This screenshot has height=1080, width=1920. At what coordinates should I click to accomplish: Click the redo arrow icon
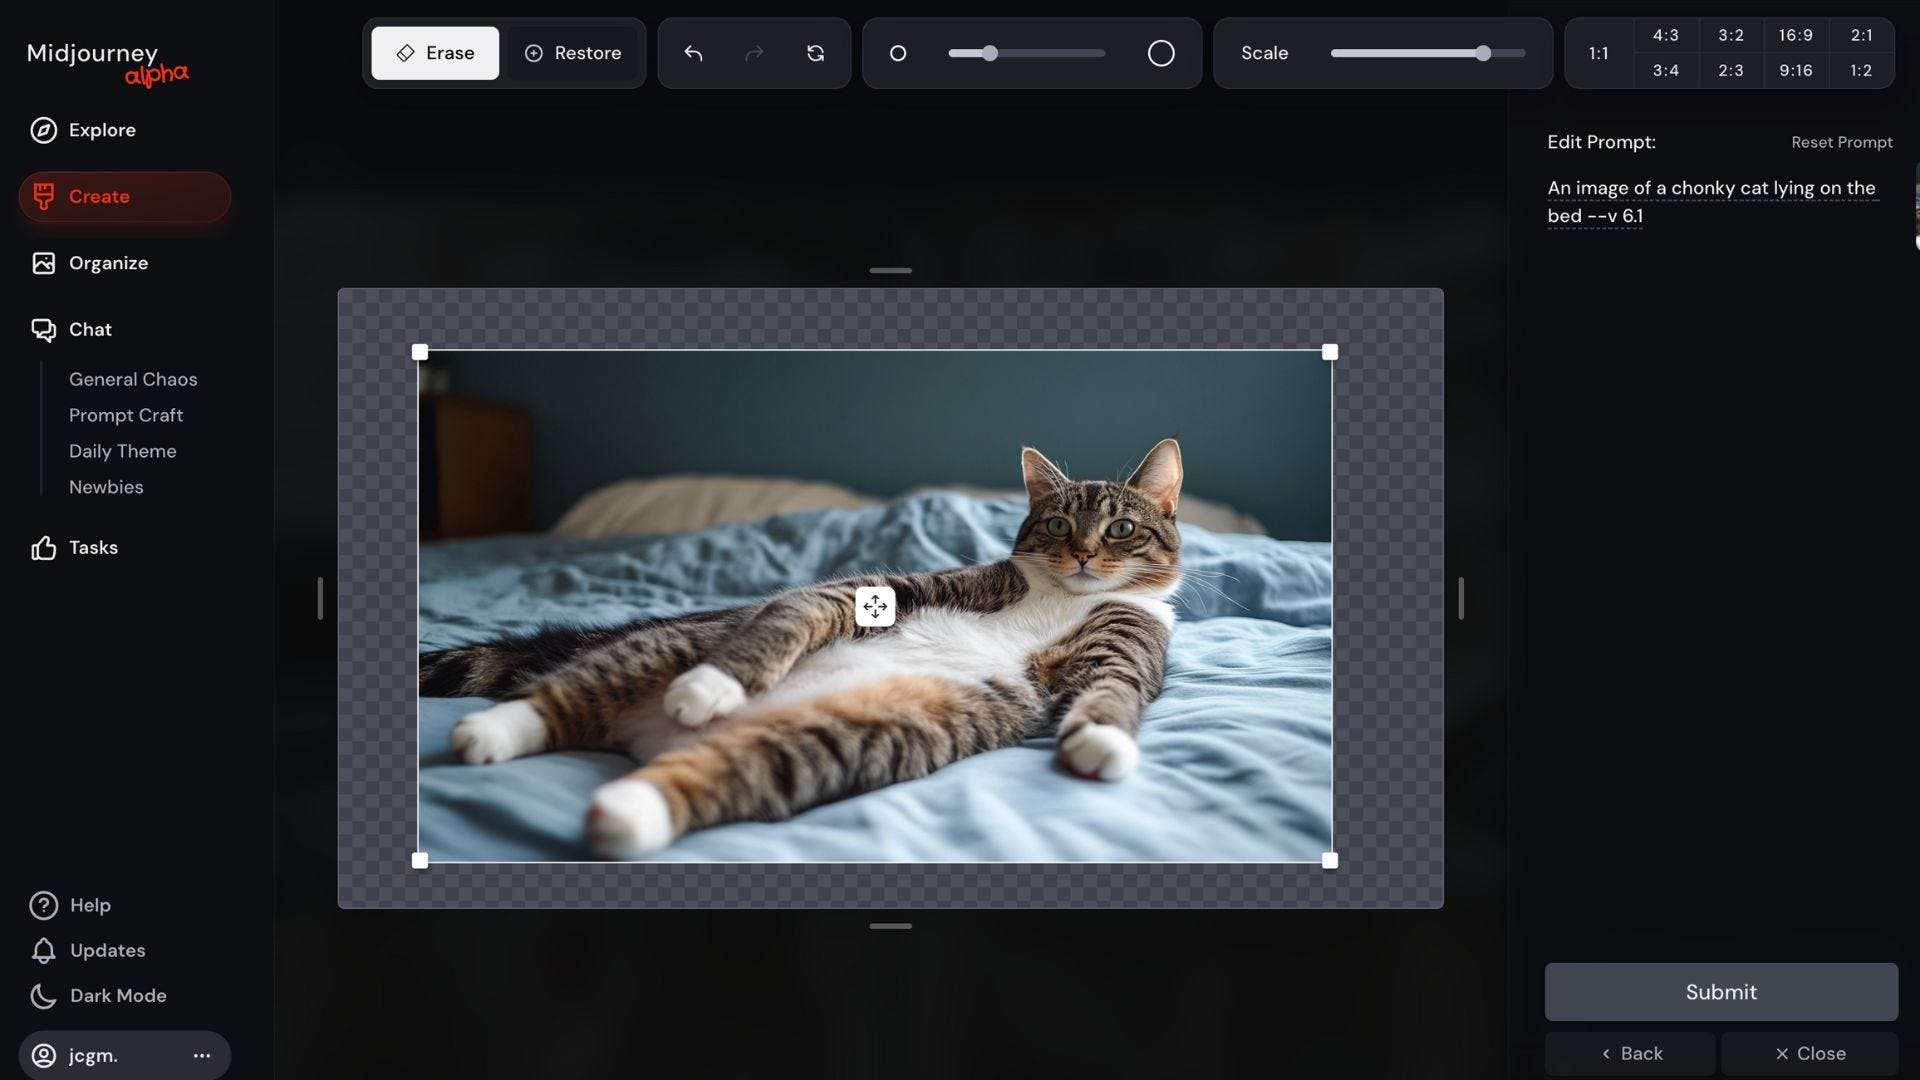[754, 53]
